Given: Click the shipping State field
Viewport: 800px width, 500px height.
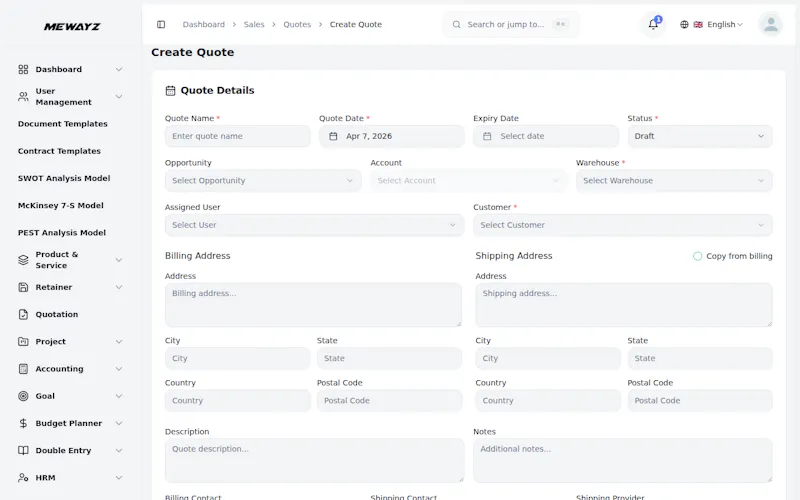Looking at the screenshot, I should [x=700, y=359].
